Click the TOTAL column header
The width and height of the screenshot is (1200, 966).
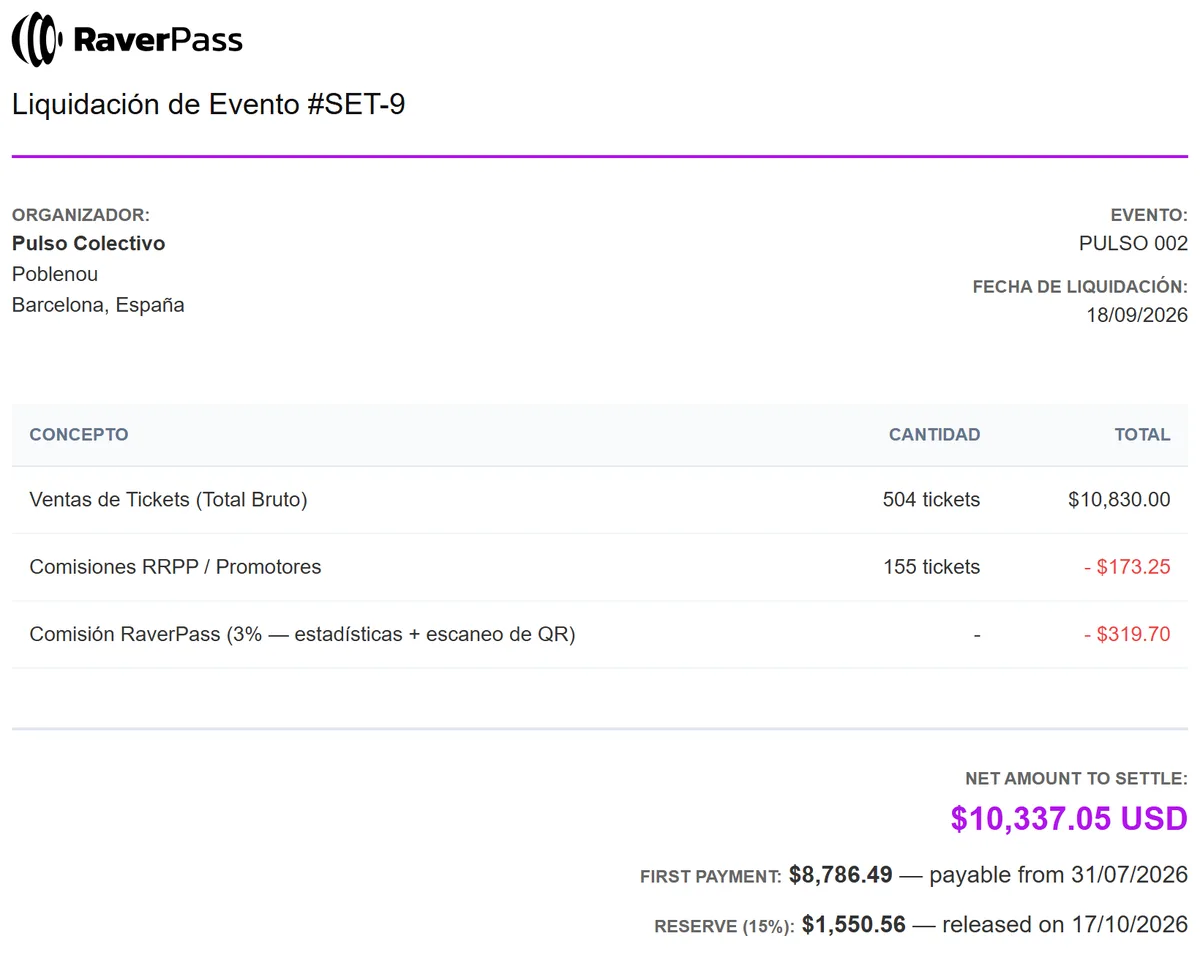tap(1142, 435)
